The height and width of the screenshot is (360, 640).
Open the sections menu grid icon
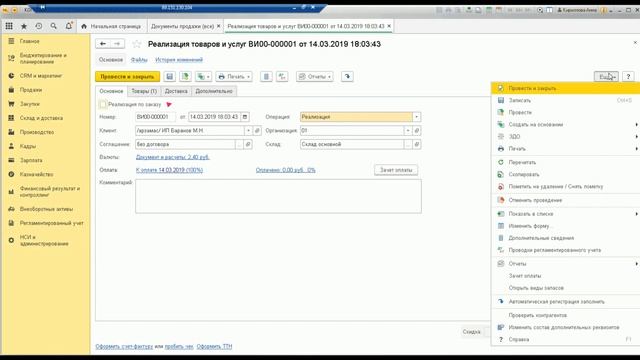click(9, 26)
